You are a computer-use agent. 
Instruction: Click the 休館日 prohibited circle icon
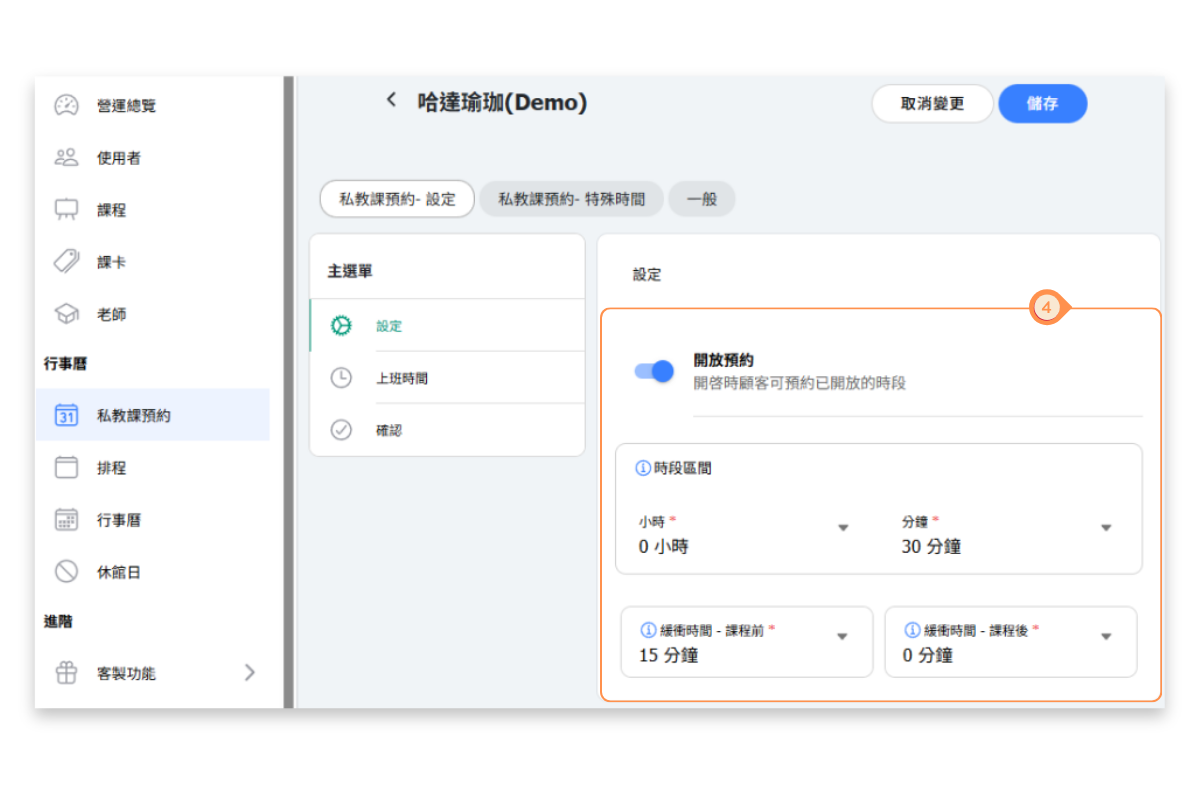point(66,572)
